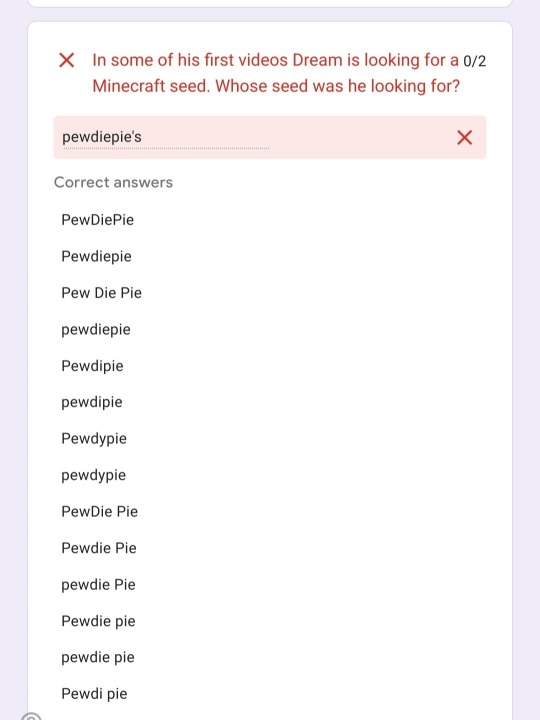Viewport: 540px width, 720px height.
Task: Select the "Pewdiepie" capitalized answer
Action: pyautogui.click(x=96, y=256)
